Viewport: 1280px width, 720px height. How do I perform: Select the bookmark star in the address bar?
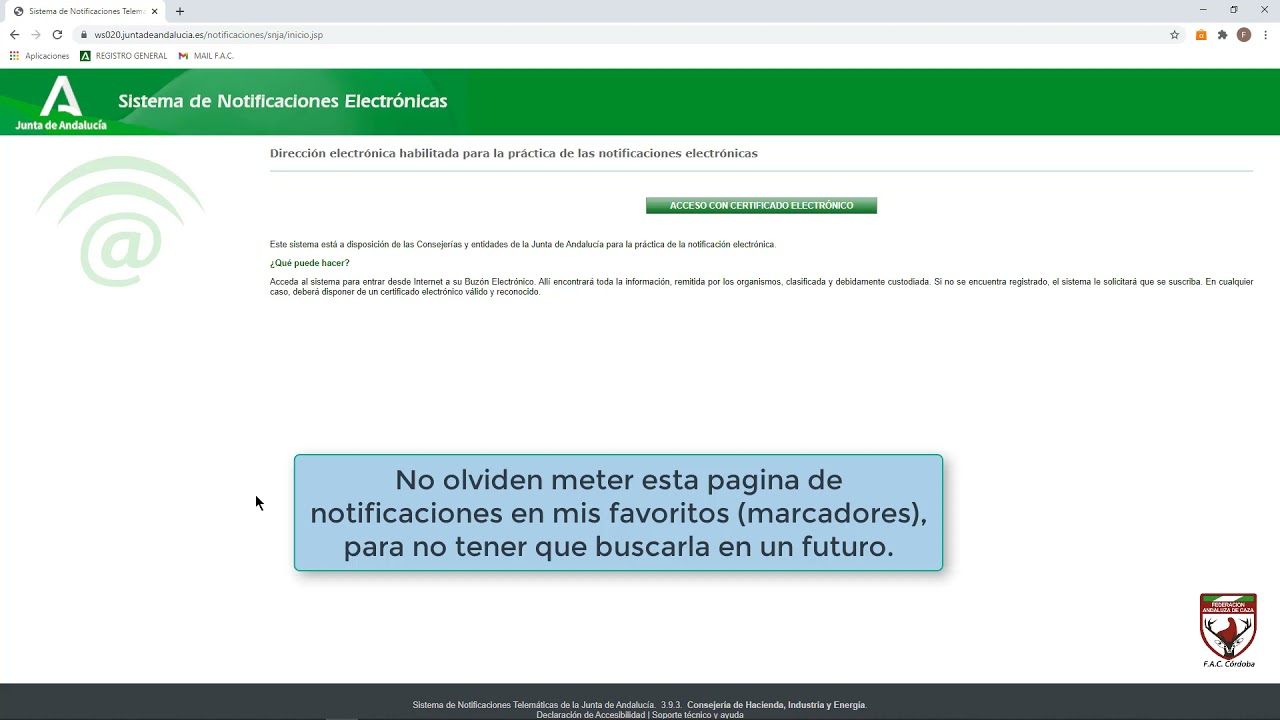(1175, 34)
